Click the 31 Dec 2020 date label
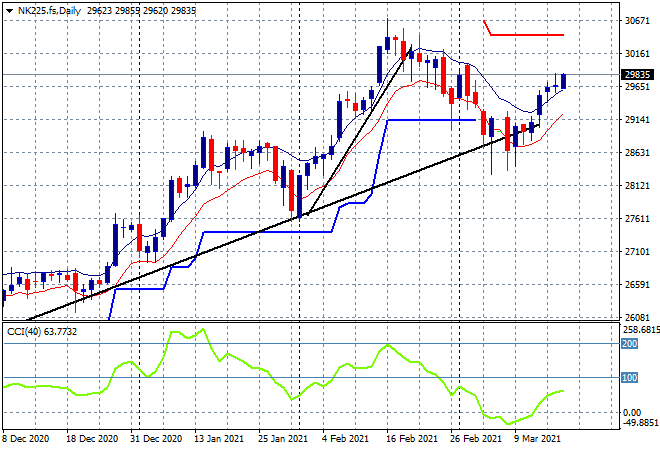660x450 pixels. 156,439
